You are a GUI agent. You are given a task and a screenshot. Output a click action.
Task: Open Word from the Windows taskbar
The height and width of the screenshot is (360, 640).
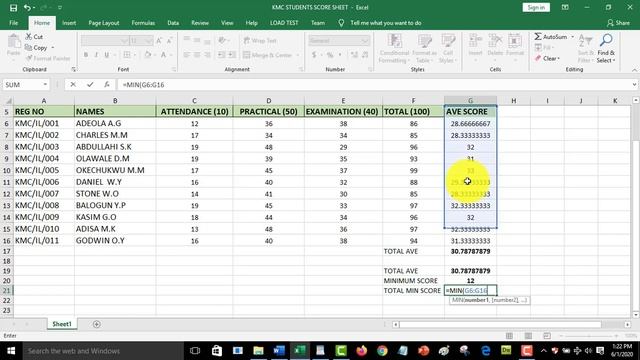click(x=279, y=351)
